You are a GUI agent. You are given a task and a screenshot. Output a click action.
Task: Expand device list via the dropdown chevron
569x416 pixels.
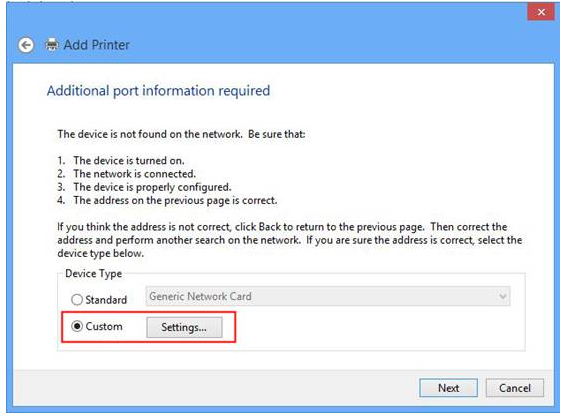[x=503, y=297]
